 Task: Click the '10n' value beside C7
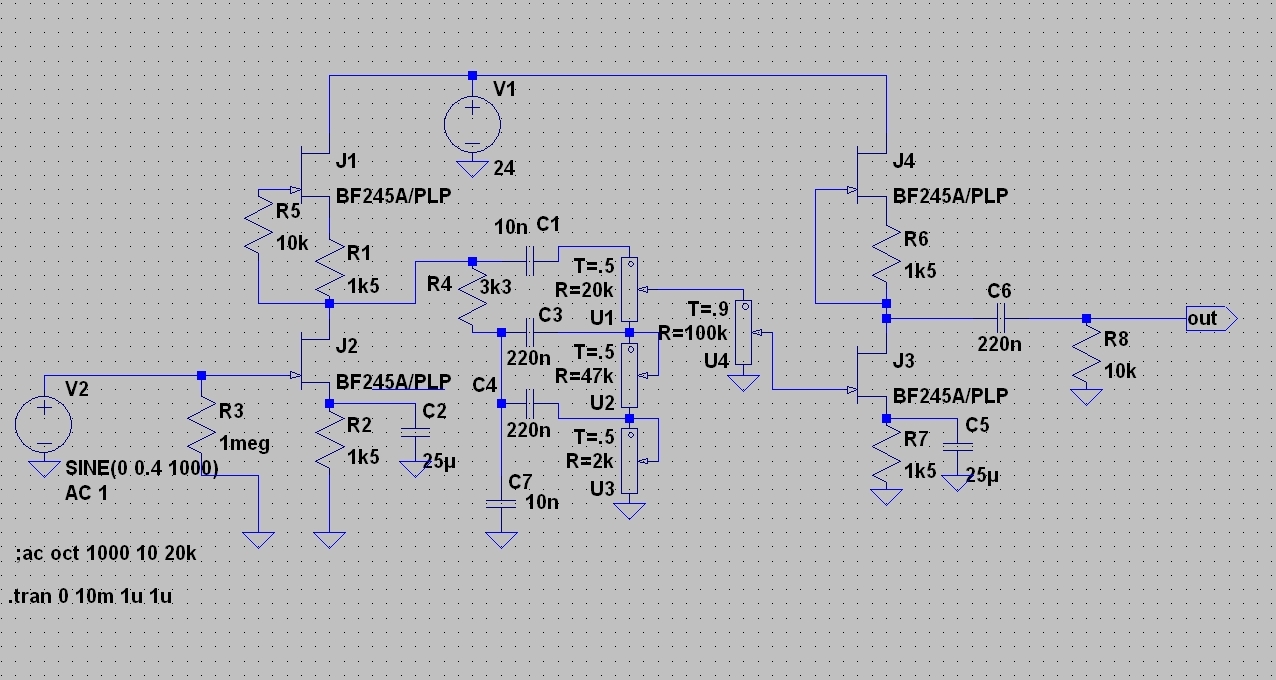(544, 502)
